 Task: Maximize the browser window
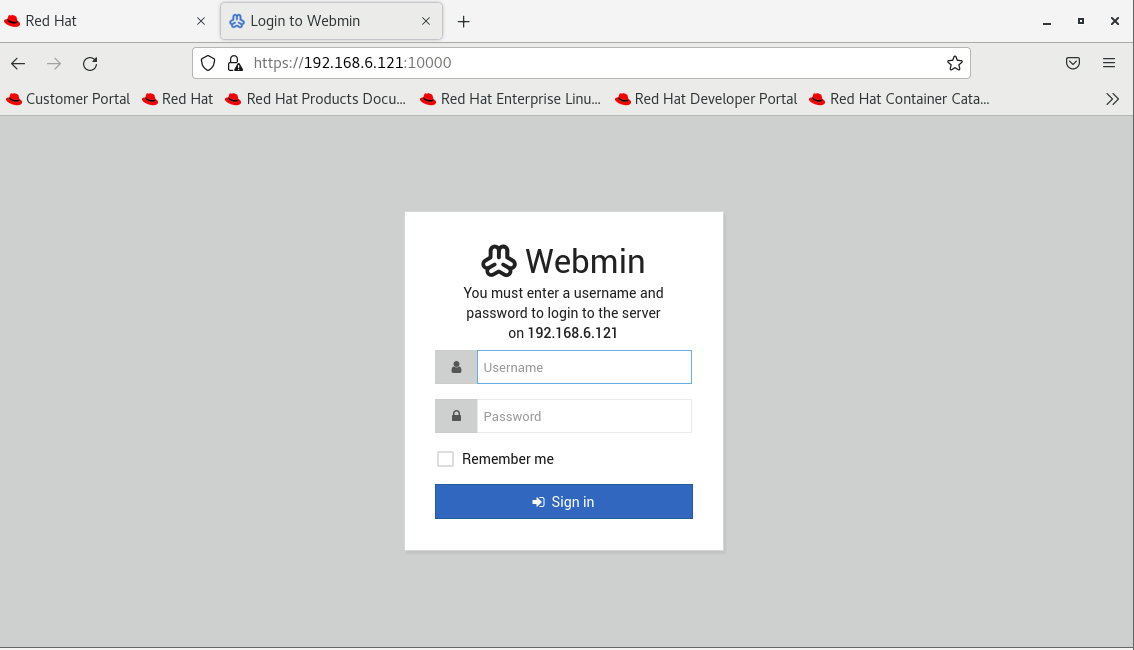1080,22
